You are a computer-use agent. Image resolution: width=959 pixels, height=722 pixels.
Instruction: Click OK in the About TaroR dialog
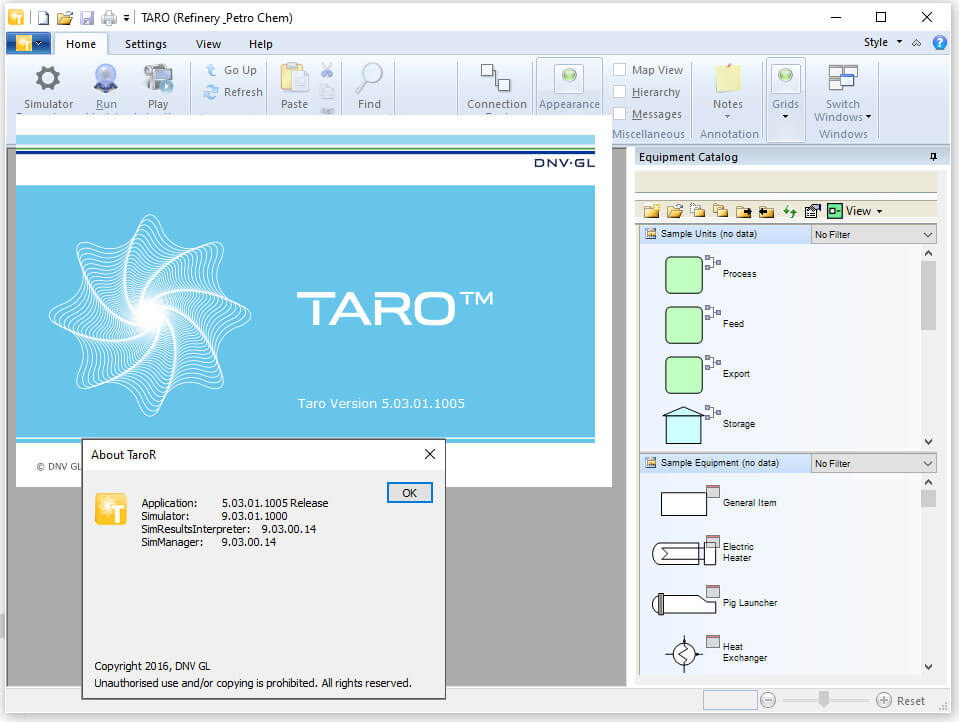409,492
